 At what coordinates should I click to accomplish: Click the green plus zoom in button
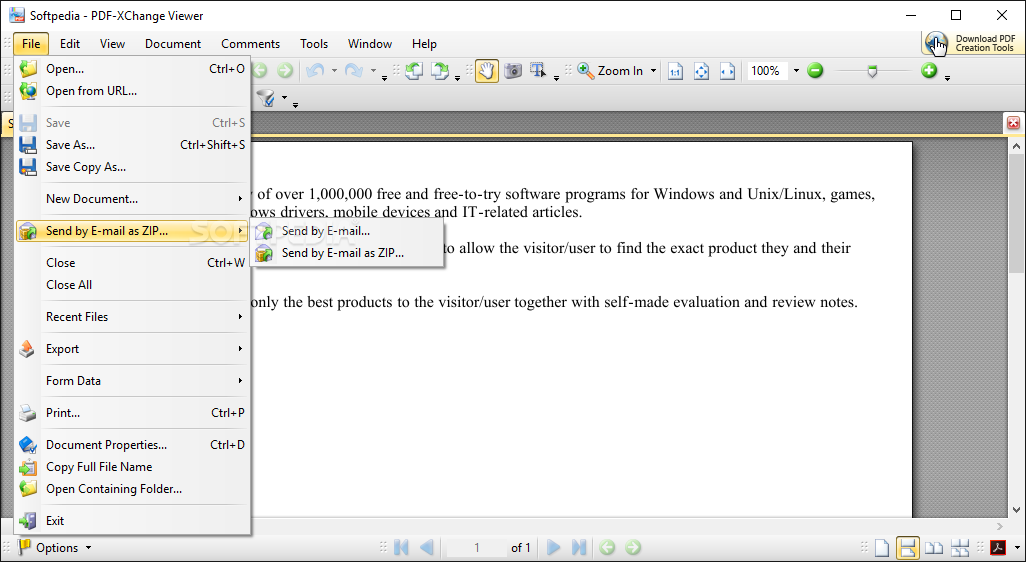tap(929, 70)
